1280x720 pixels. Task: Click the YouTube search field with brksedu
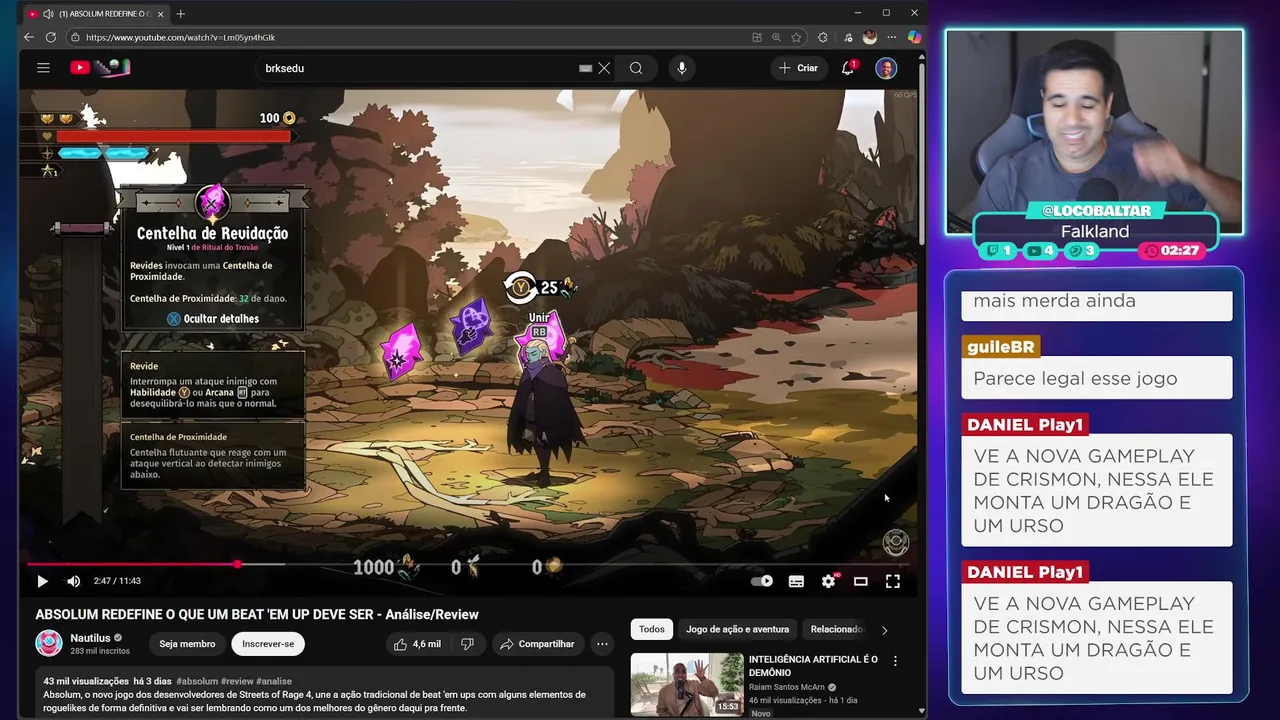pos(415,68)
